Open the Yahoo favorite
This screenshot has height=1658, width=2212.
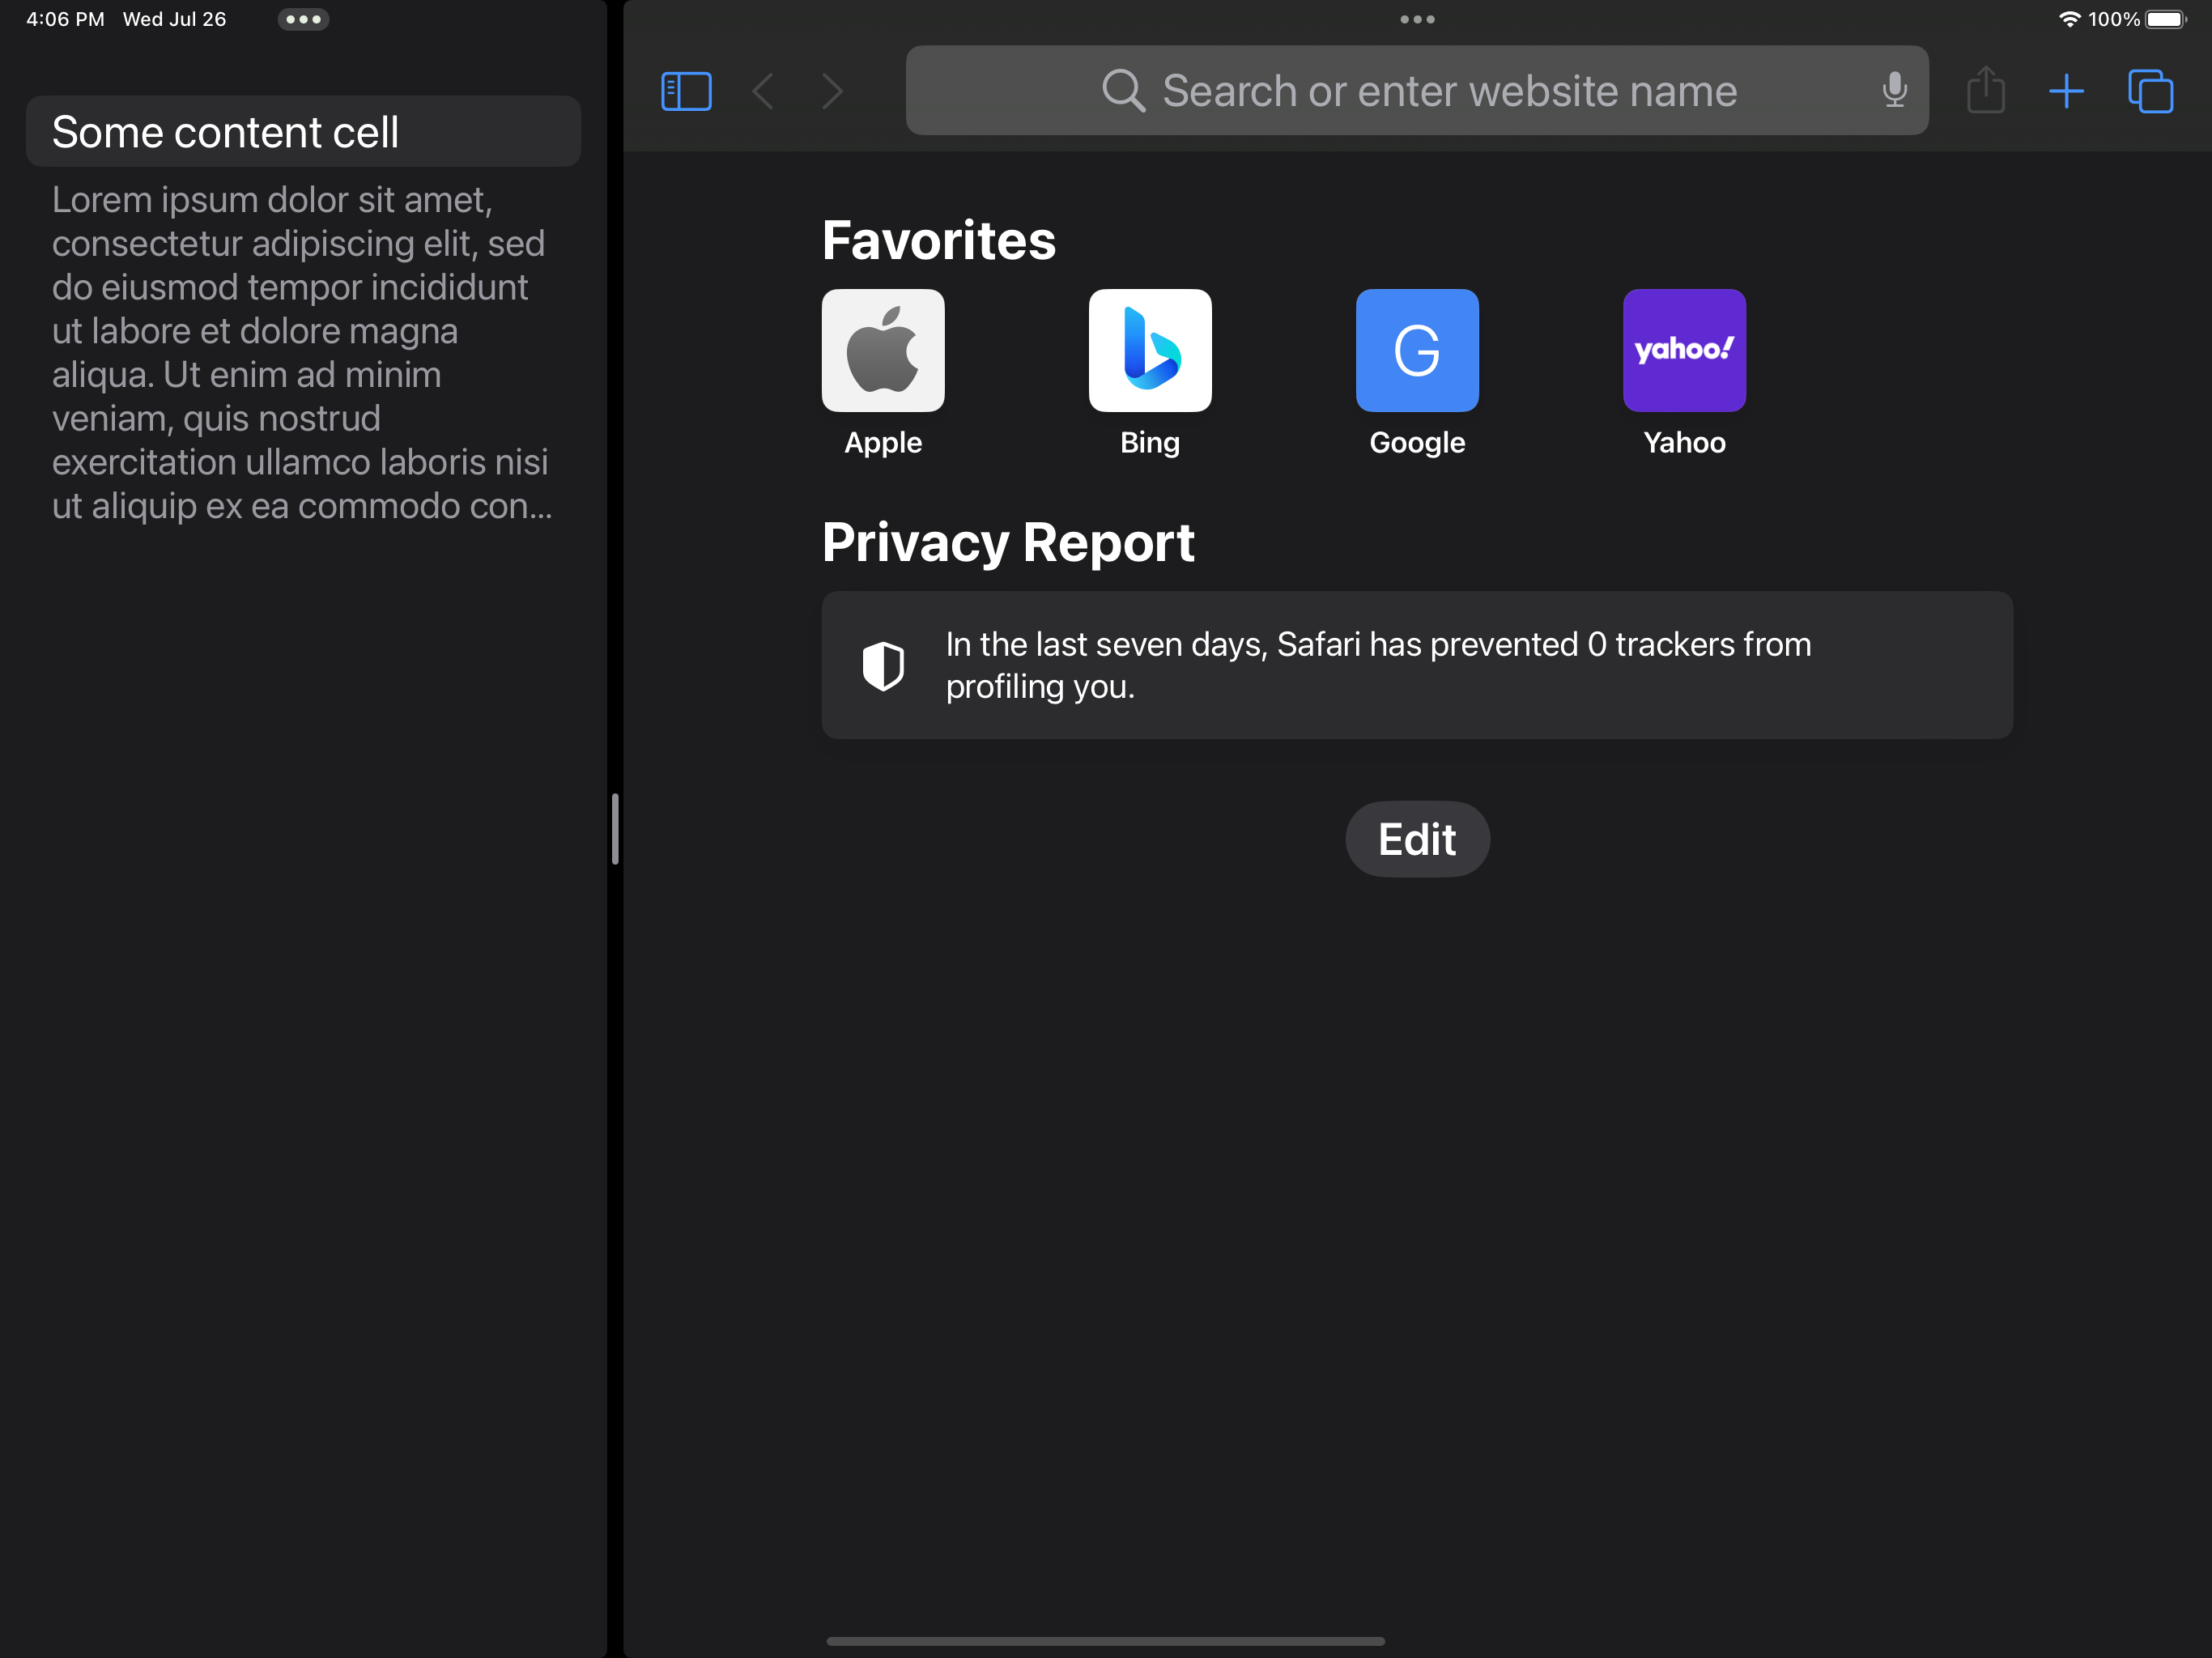1684,351
